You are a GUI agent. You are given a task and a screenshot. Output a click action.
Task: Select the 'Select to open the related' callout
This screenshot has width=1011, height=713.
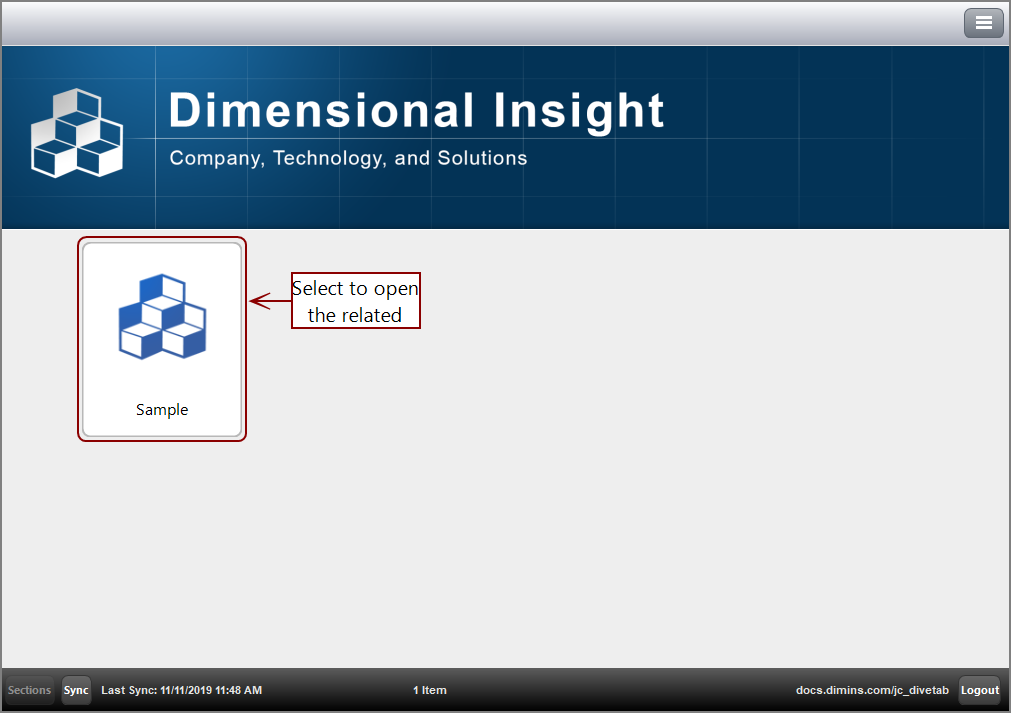tap(355, 300)
